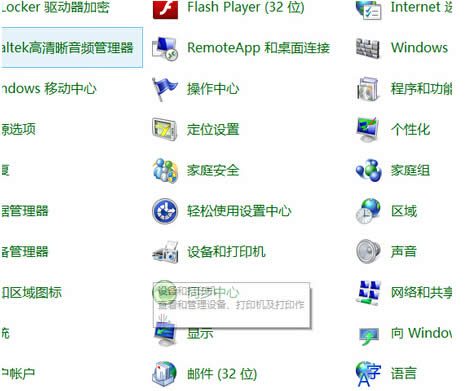Screen dimensions: 470x391
Task: Click the 声音 text label
Action: (404, 252)
